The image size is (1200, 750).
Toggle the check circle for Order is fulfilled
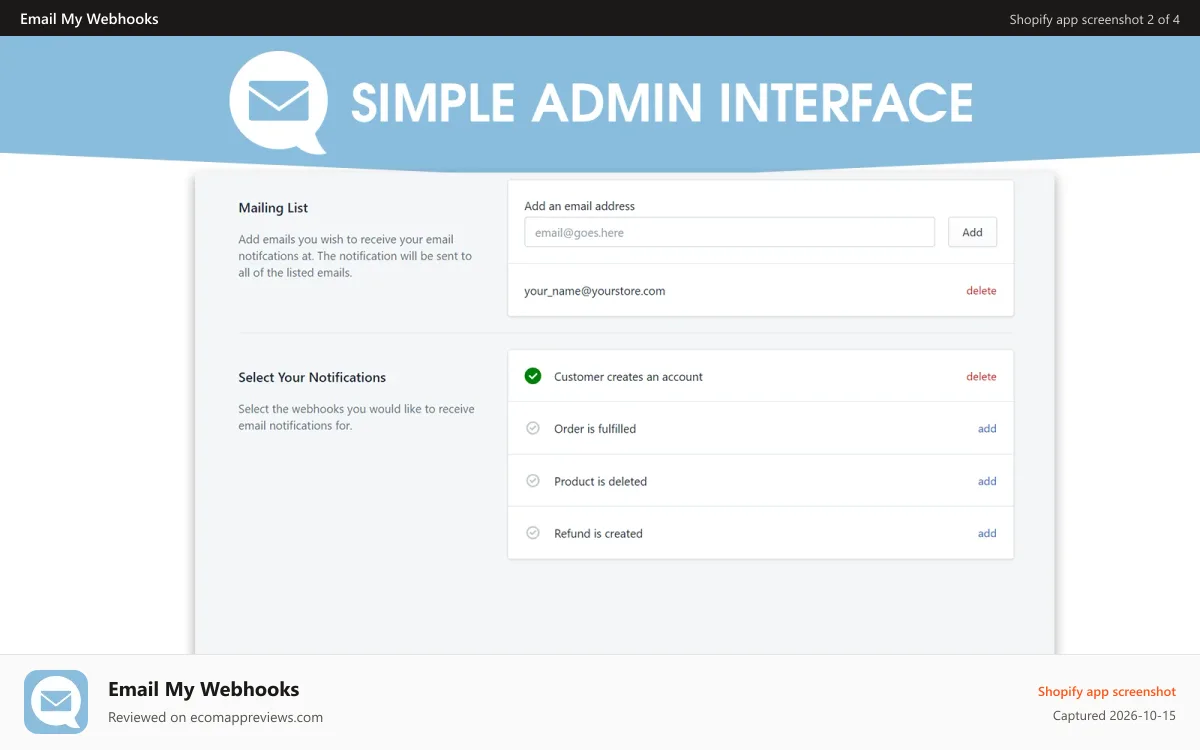[533, 428]
